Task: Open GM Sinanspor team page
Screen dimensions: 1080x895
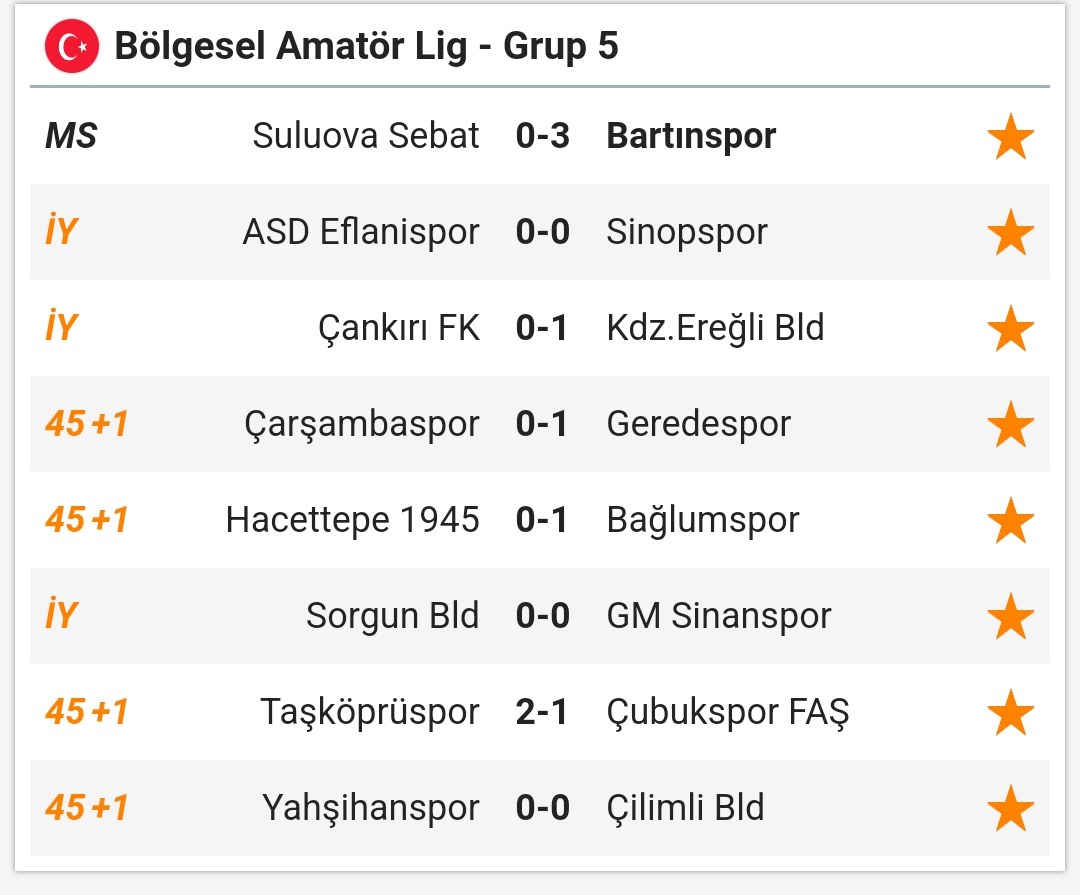Action: click(x=718, y=616)
